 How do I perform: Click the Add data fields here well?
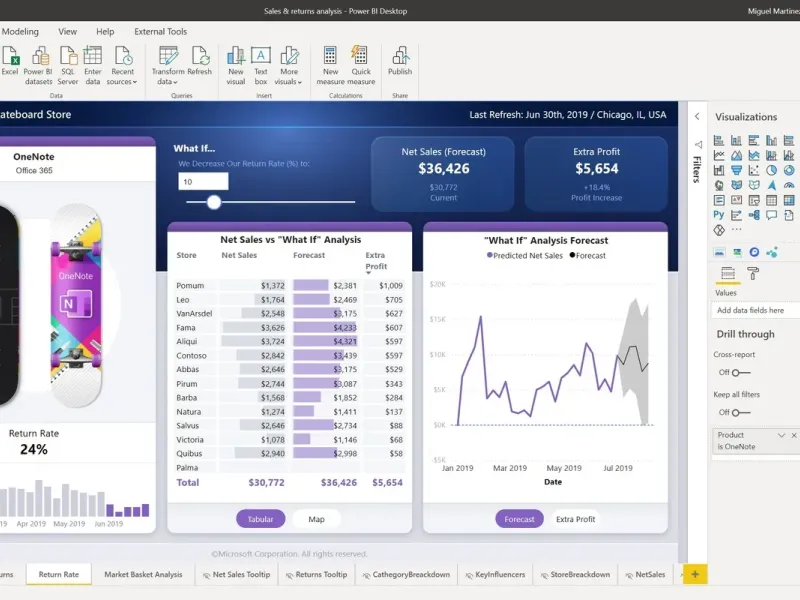click(x=755, y=310)
